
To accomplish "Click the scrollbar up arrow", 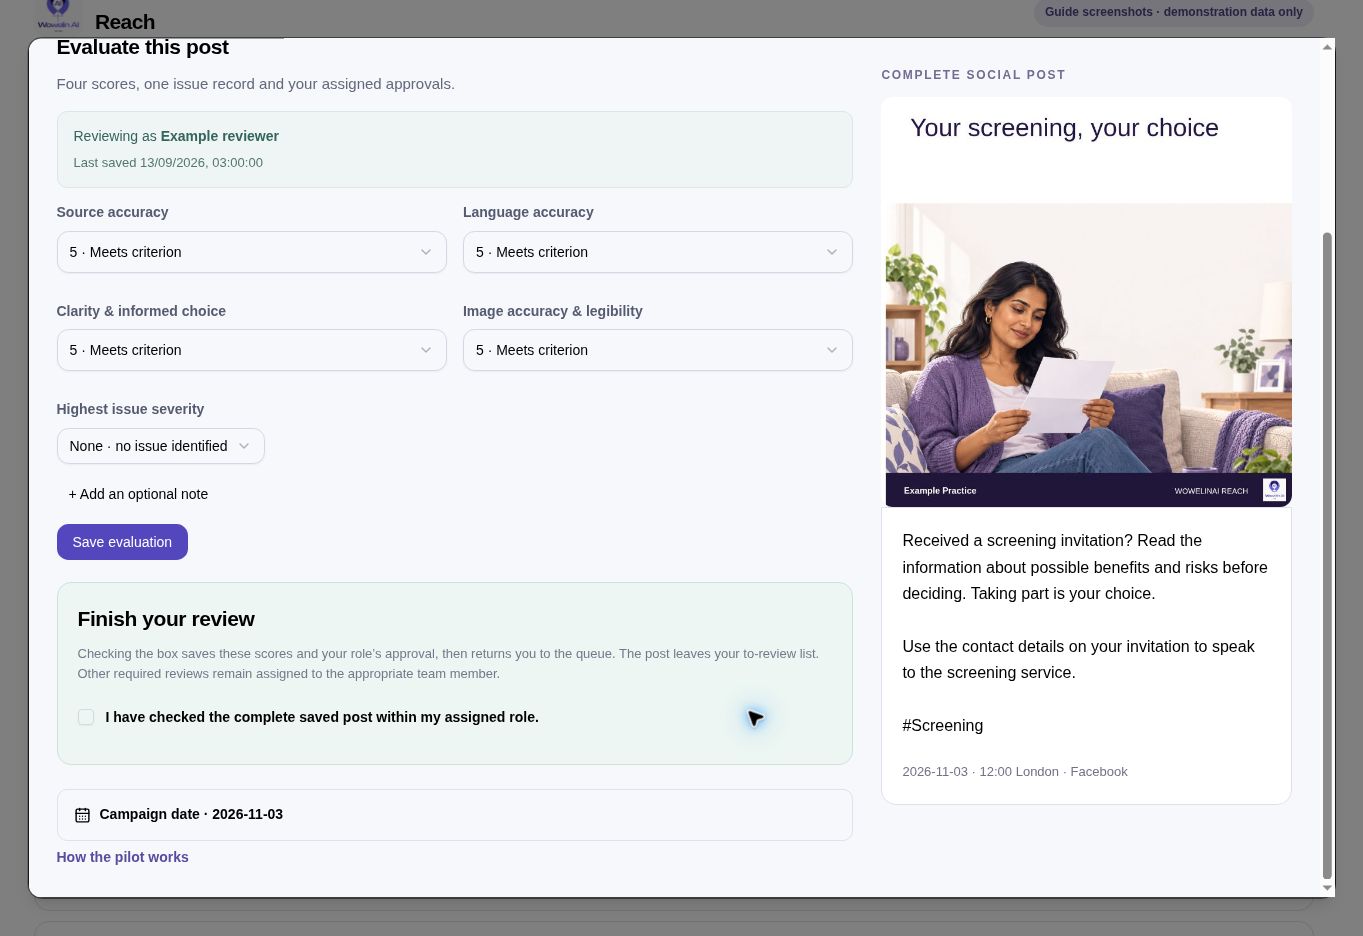I will (1327, 47).
